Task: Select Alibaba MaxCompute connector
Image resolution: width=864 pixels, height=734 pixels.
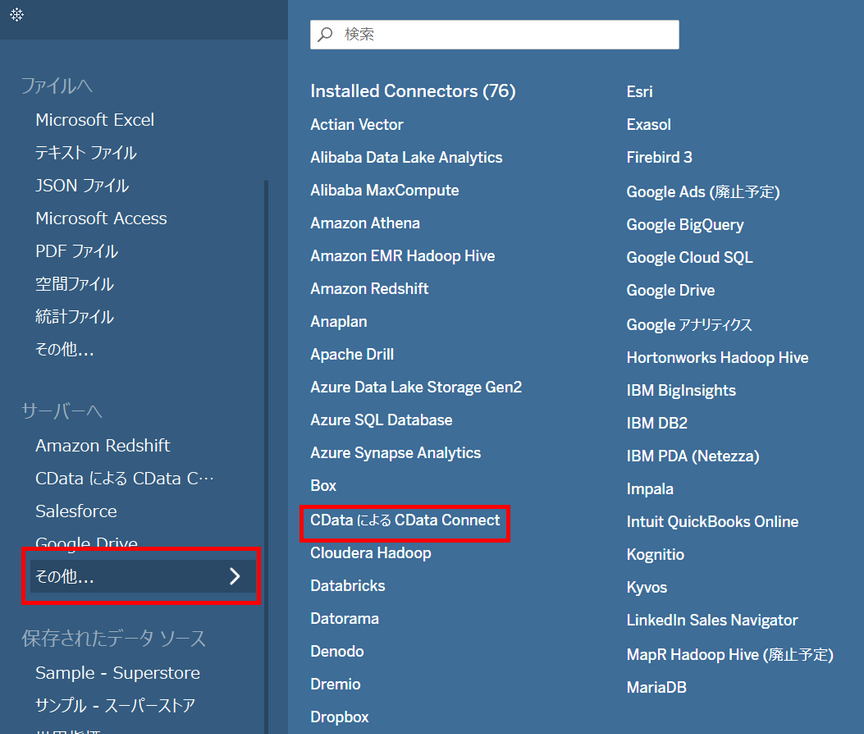Action: pos(385,190)
